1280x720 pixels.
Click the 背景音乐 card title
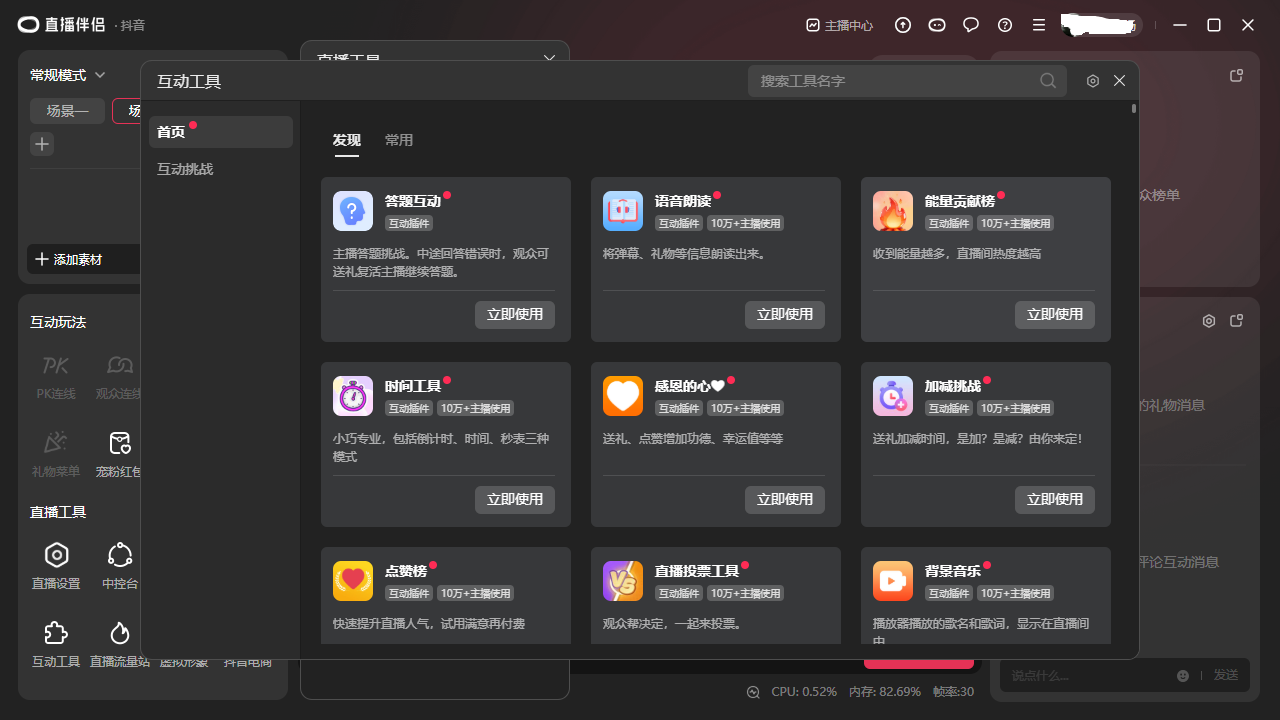[953, 571]
